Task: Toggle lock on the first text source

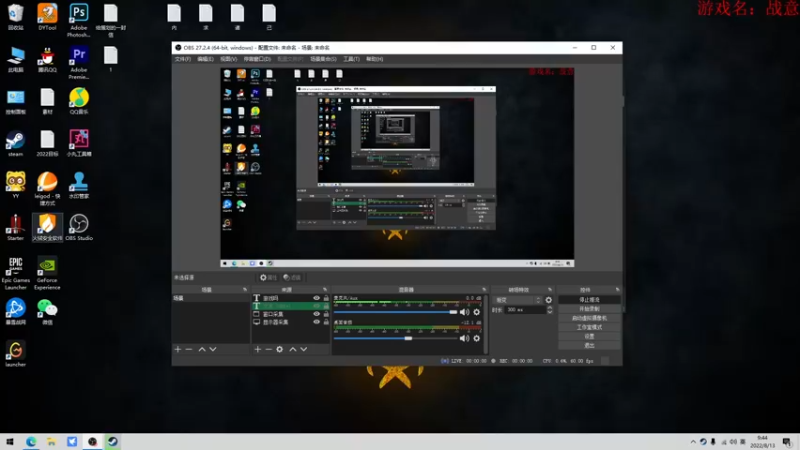Action: (326, 298)
